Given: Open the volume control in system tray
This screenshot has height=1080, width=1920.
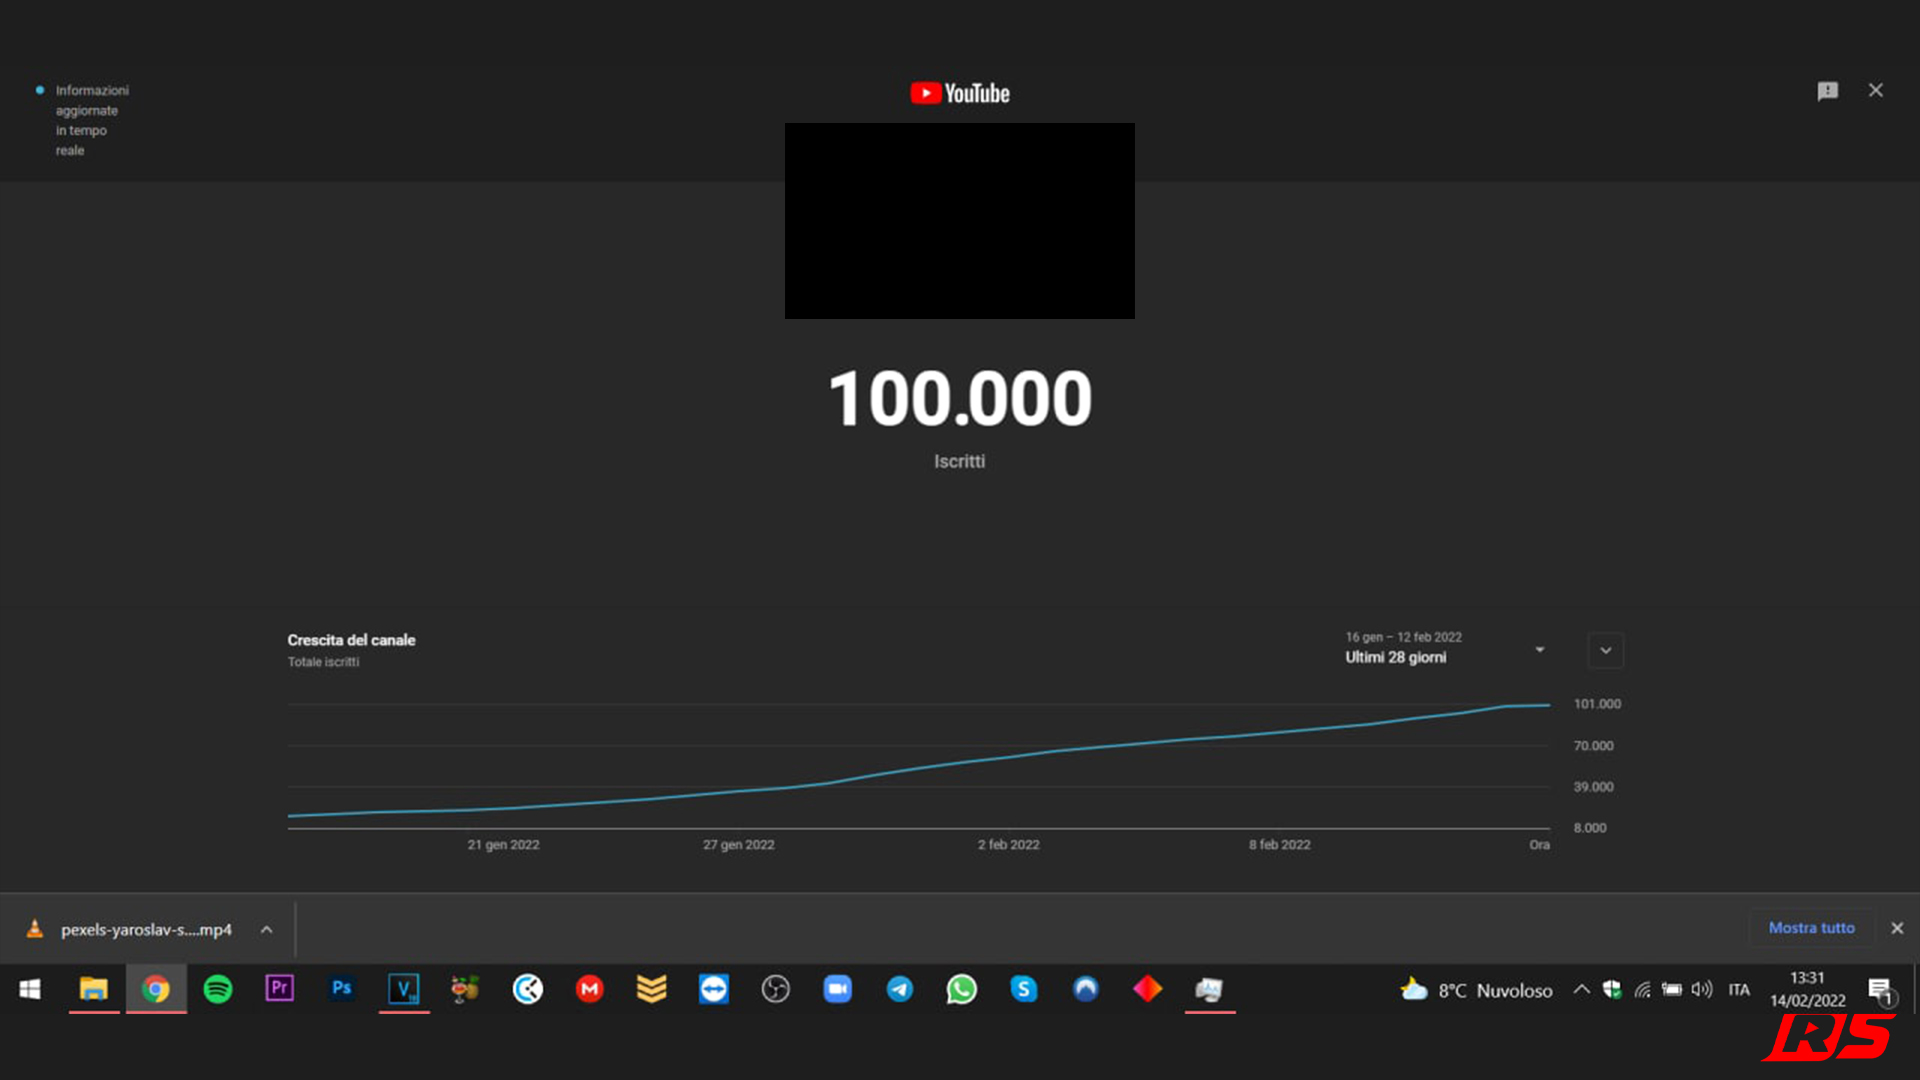Looking at the screenshot, I should [x=1702, y=989].
